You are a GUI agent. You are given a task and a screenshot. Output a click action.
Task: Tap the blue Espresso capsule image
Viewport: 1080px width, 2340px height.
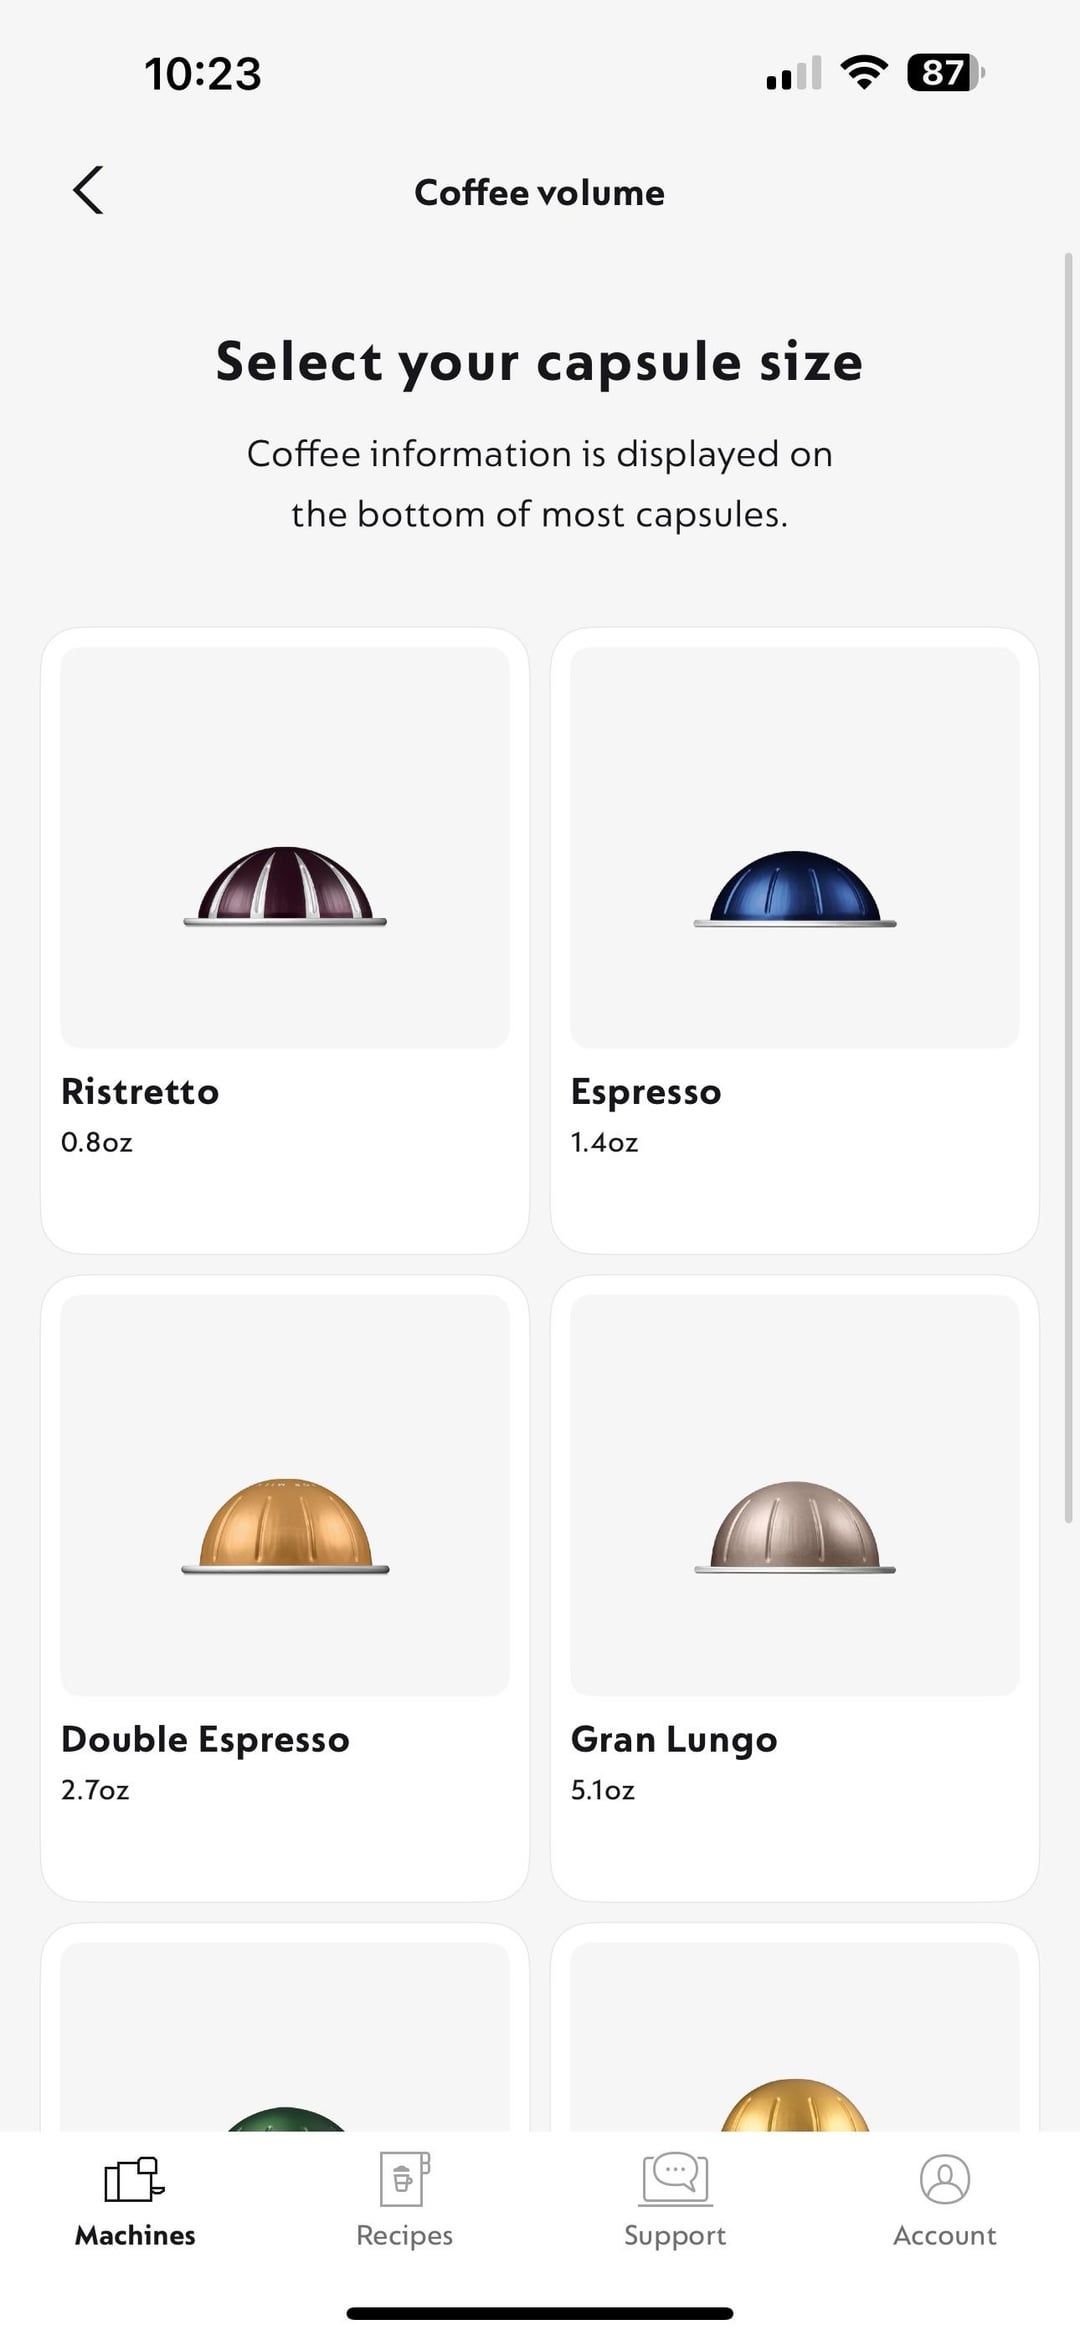point(795,888)
